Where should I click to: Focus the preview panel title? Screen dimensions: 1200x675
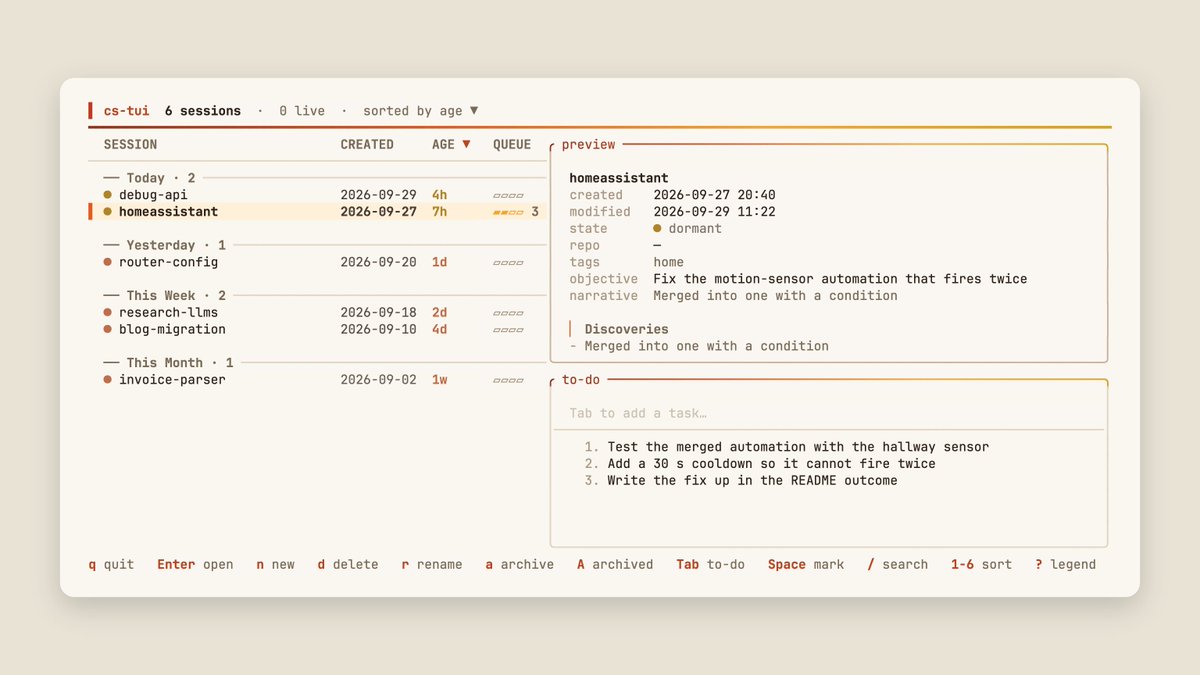(588, 145)
